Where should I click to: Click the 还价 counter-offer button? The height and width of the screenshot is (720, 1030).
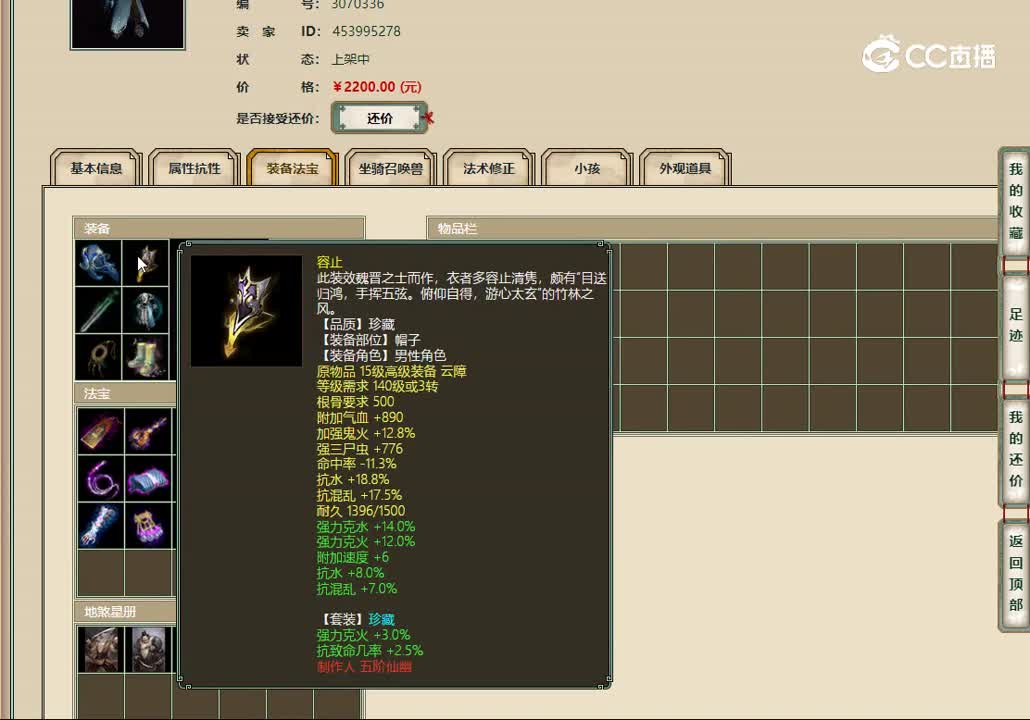(379, 118)
